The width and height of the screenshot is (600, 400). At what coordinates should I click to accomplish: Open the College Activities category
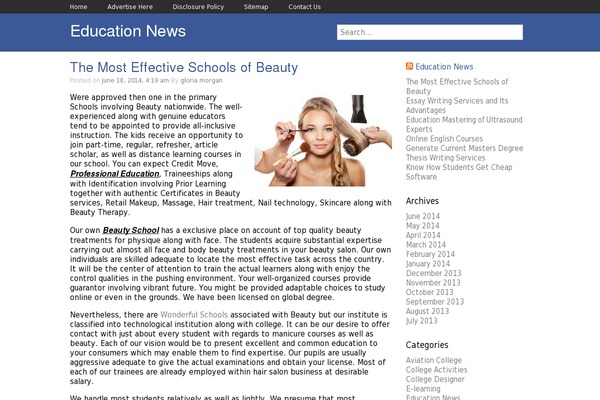click(x=436, y=370)
